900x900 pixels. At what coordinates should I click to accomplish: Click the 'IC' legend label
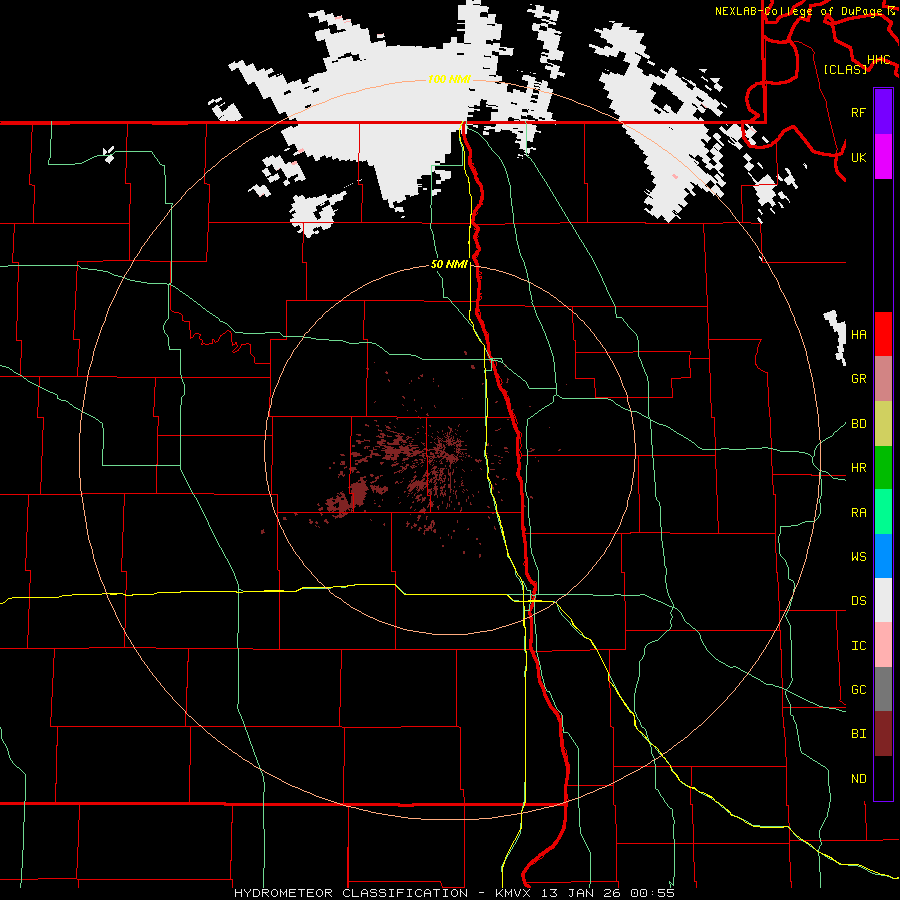click(x=859, y=646)
